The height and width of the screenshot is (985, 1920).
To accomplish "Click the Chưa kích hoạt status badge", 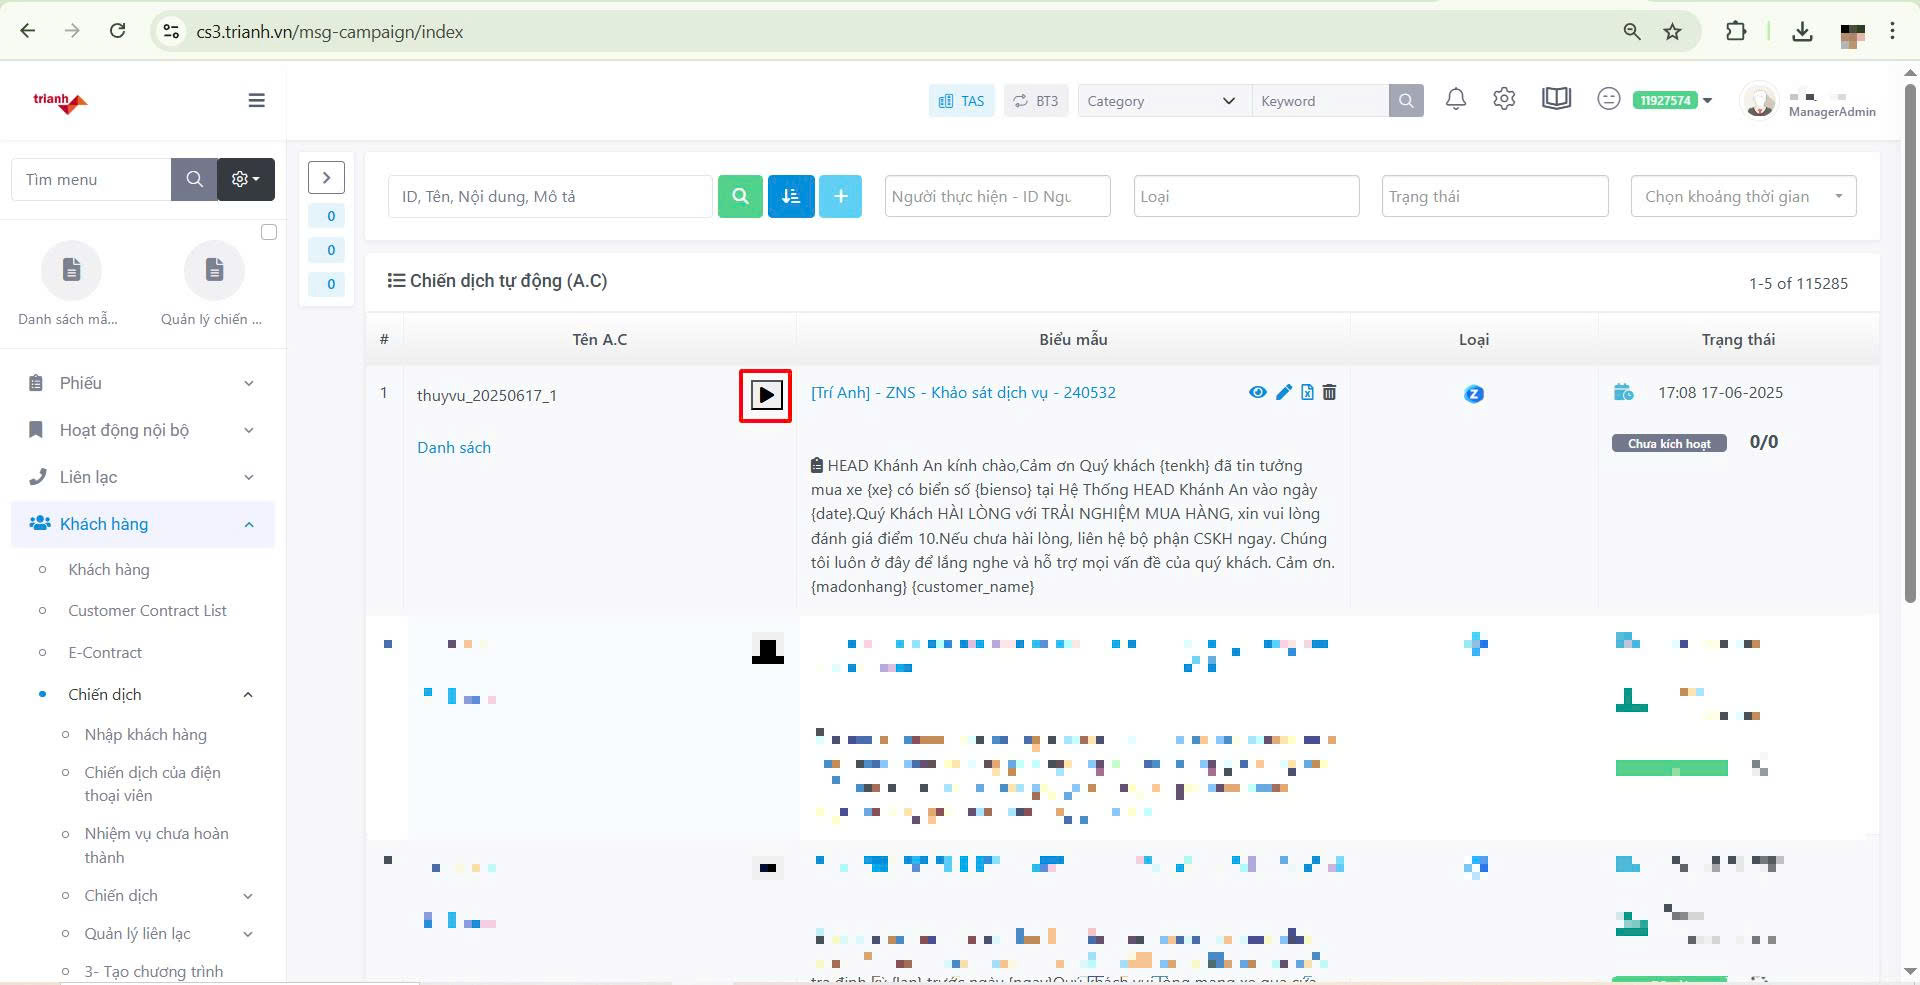I will click(1669, 443).
